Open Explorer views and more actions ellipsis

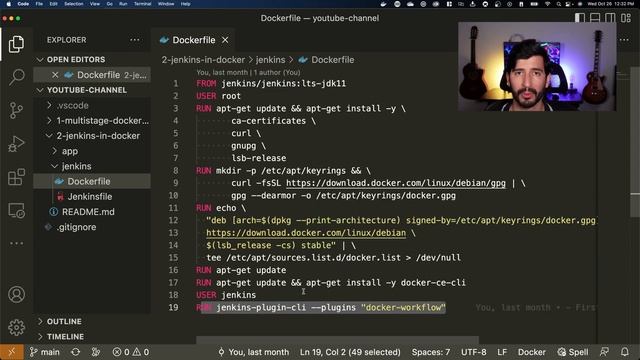(x=135, y=40)
